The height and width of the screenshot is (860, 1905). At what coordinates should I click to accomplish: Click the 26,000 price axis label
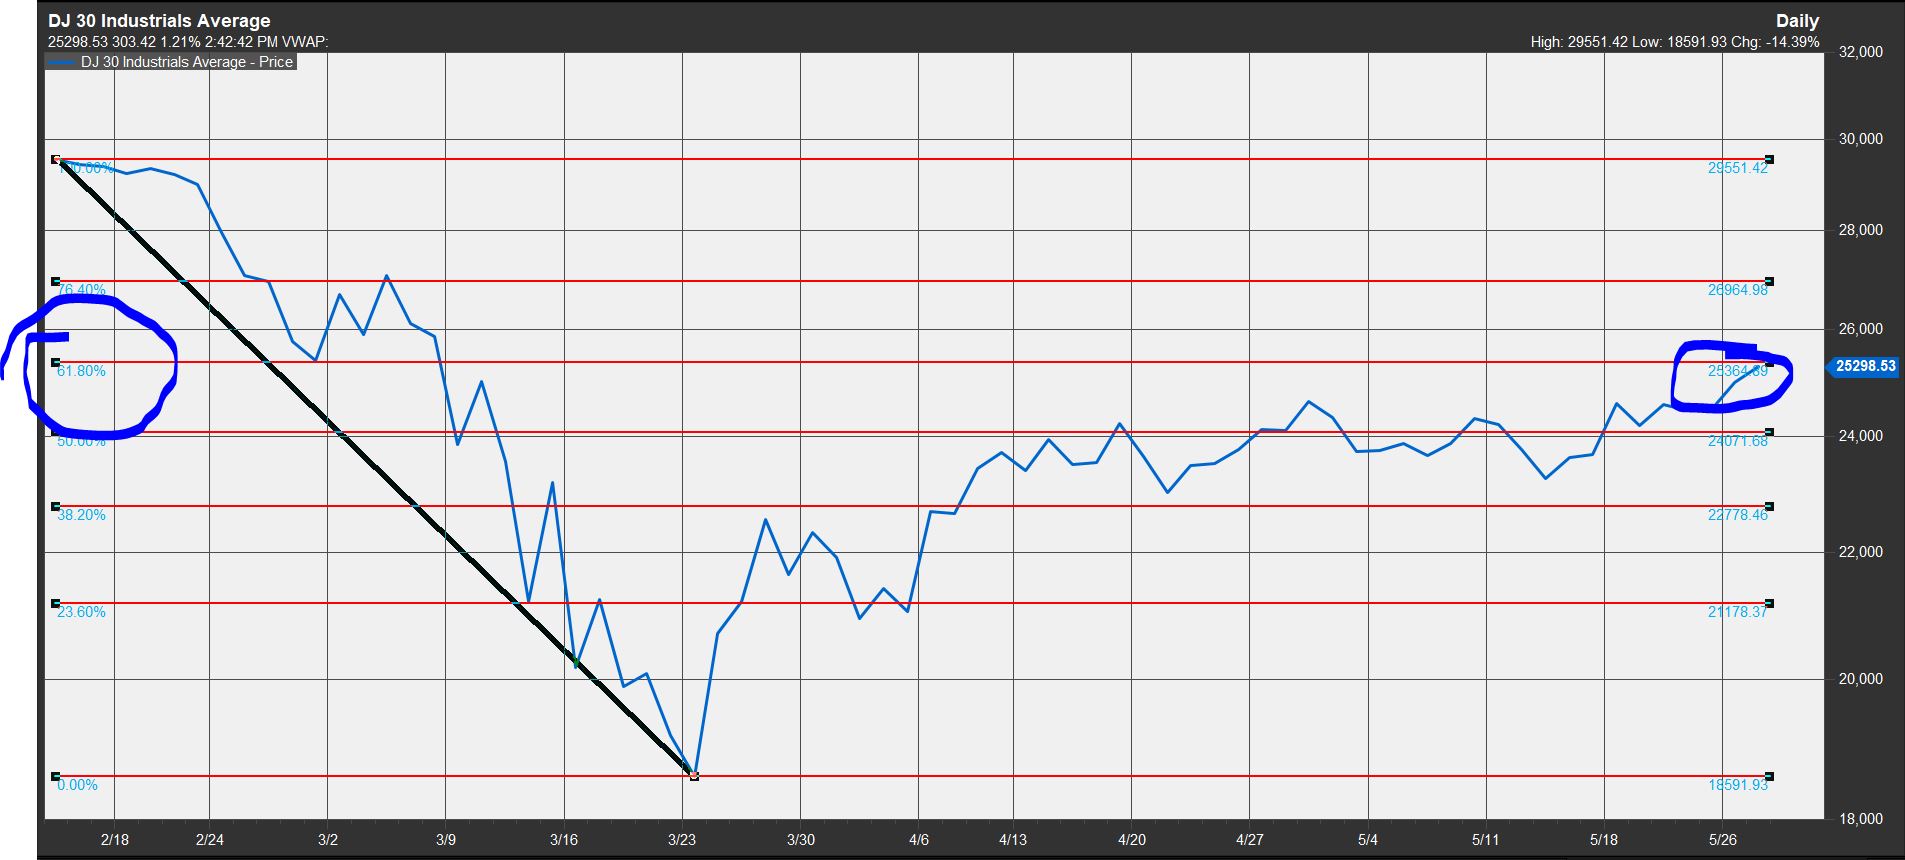(1861, 329)
